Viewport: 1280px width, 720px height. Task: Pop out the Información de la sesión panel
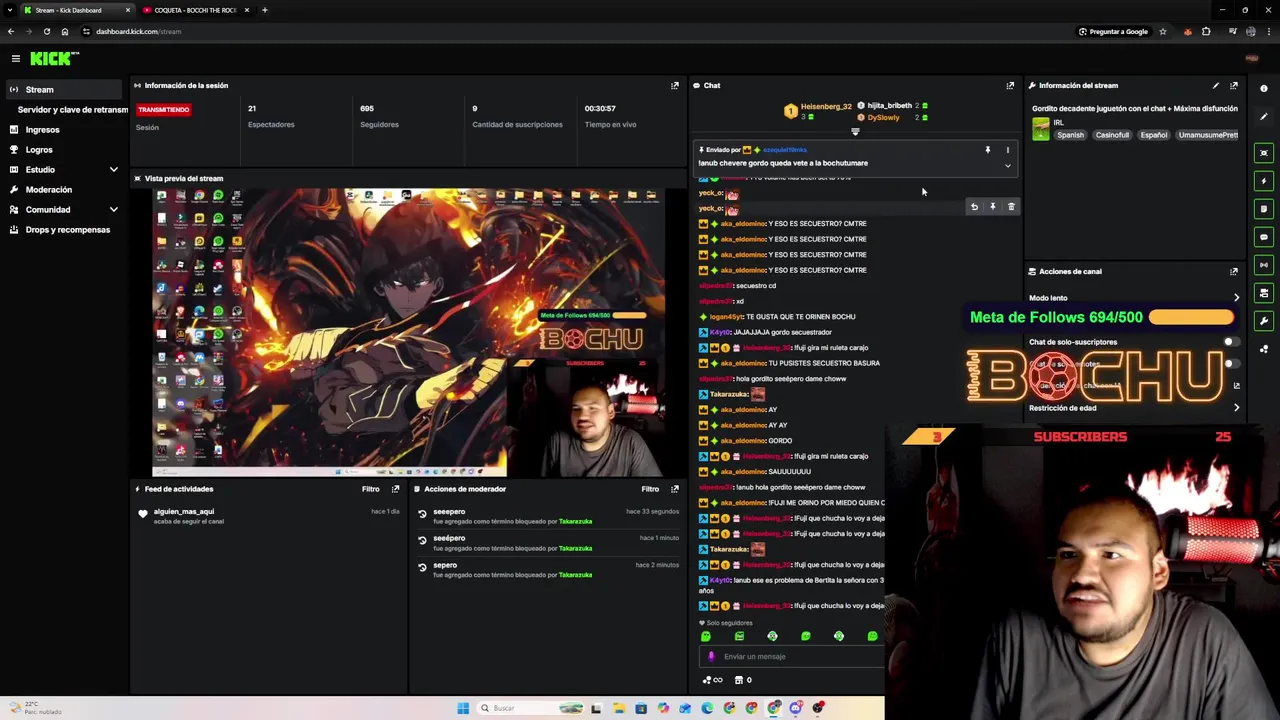pyautogui.click(x=674, y=86)
